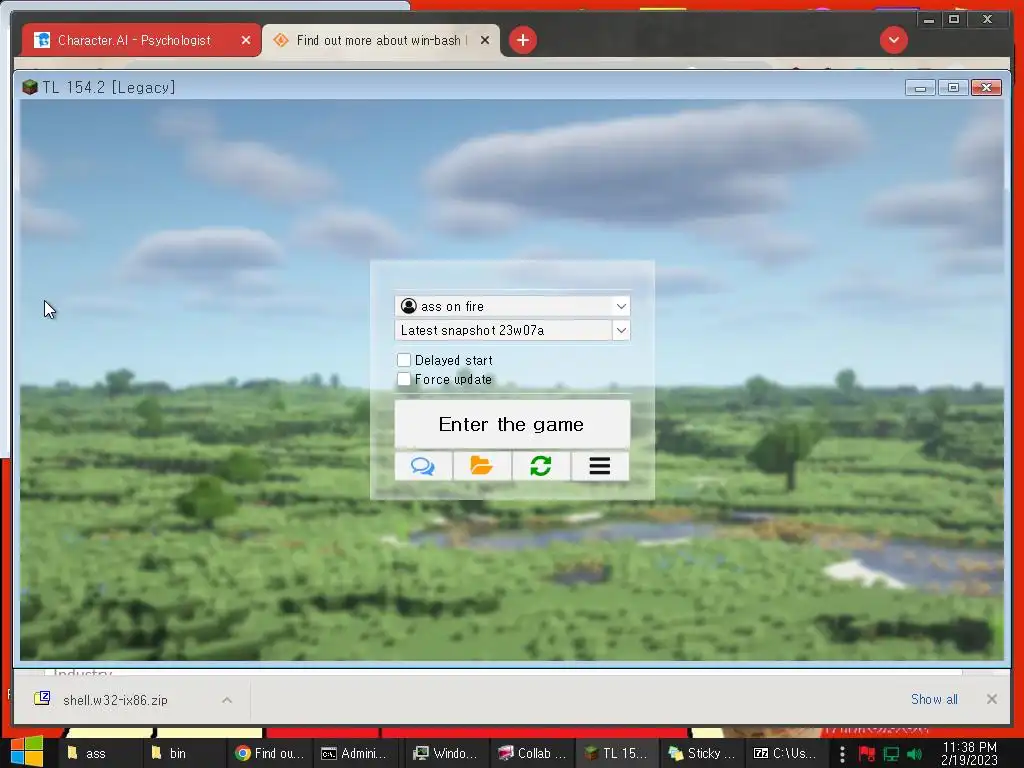Click the network monitor tray icon
Image resolution: width=1024 pixels, height=768 pixels.
[891, 754]
